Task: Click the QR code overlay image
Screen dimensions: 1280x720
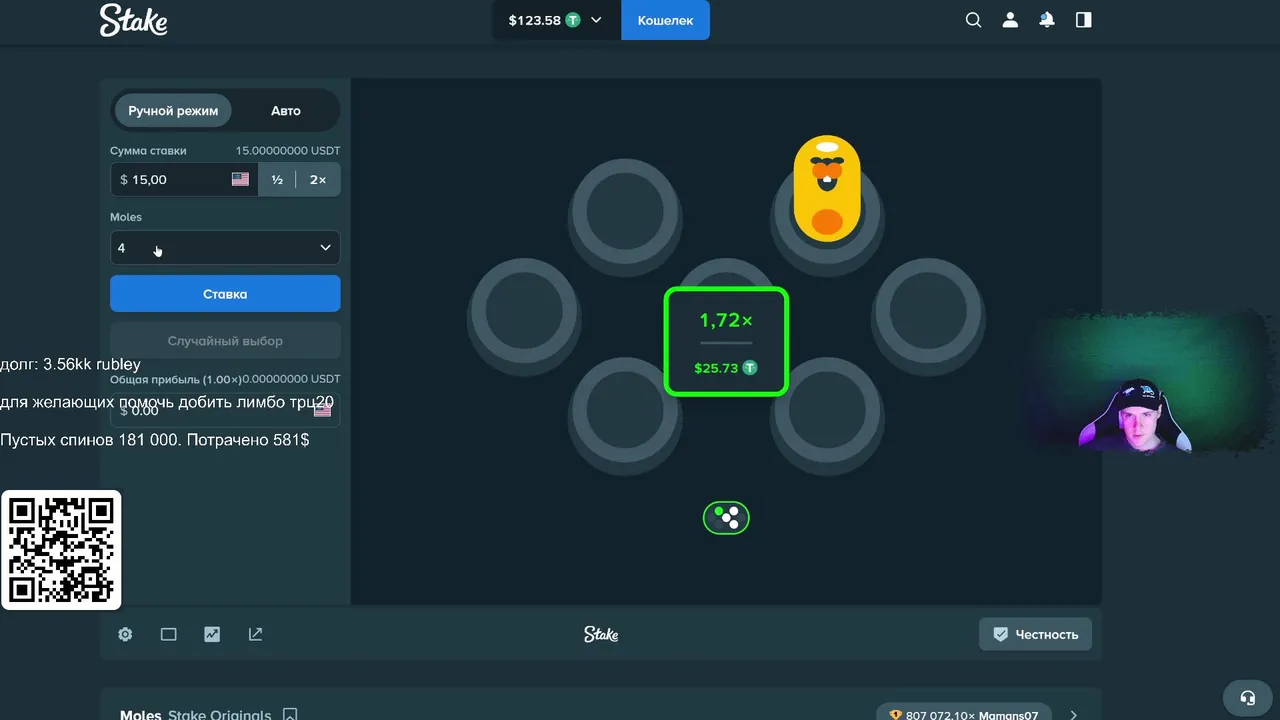Action: click(61, 550)
